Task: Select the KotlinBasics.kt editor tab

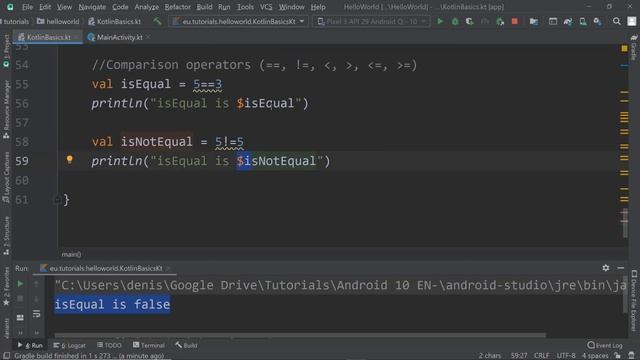Action: 48,37
